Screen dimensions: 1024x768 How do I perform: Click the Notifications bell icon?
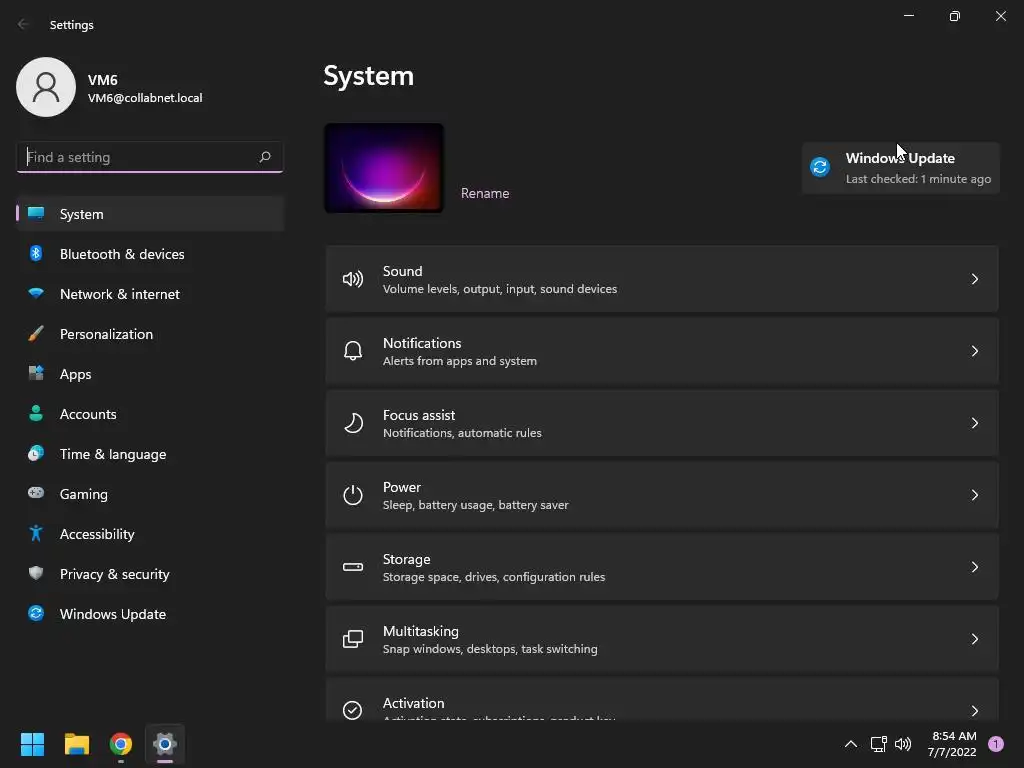coord(353,351)
